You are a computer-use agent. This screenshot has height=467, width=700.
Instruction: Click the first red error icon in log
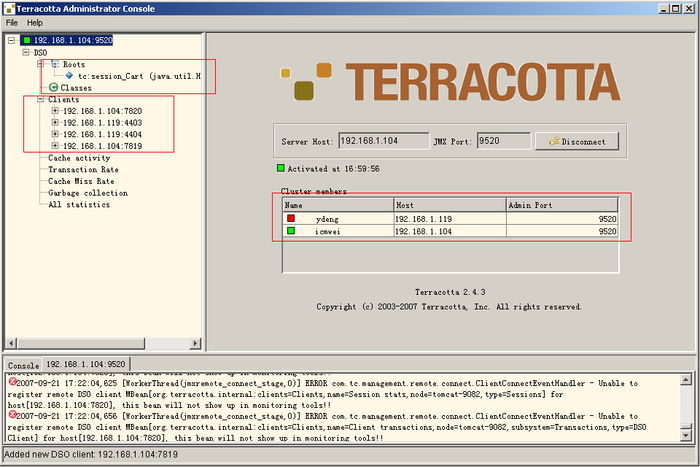coord(12,382)
